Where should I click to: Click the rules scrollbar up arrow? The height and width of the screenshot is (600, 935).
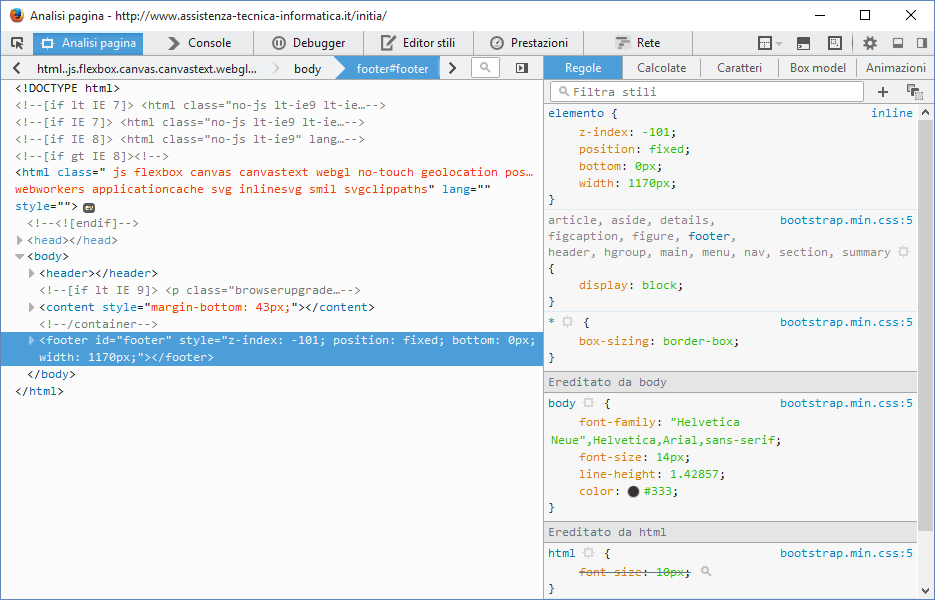click(925, 112)
